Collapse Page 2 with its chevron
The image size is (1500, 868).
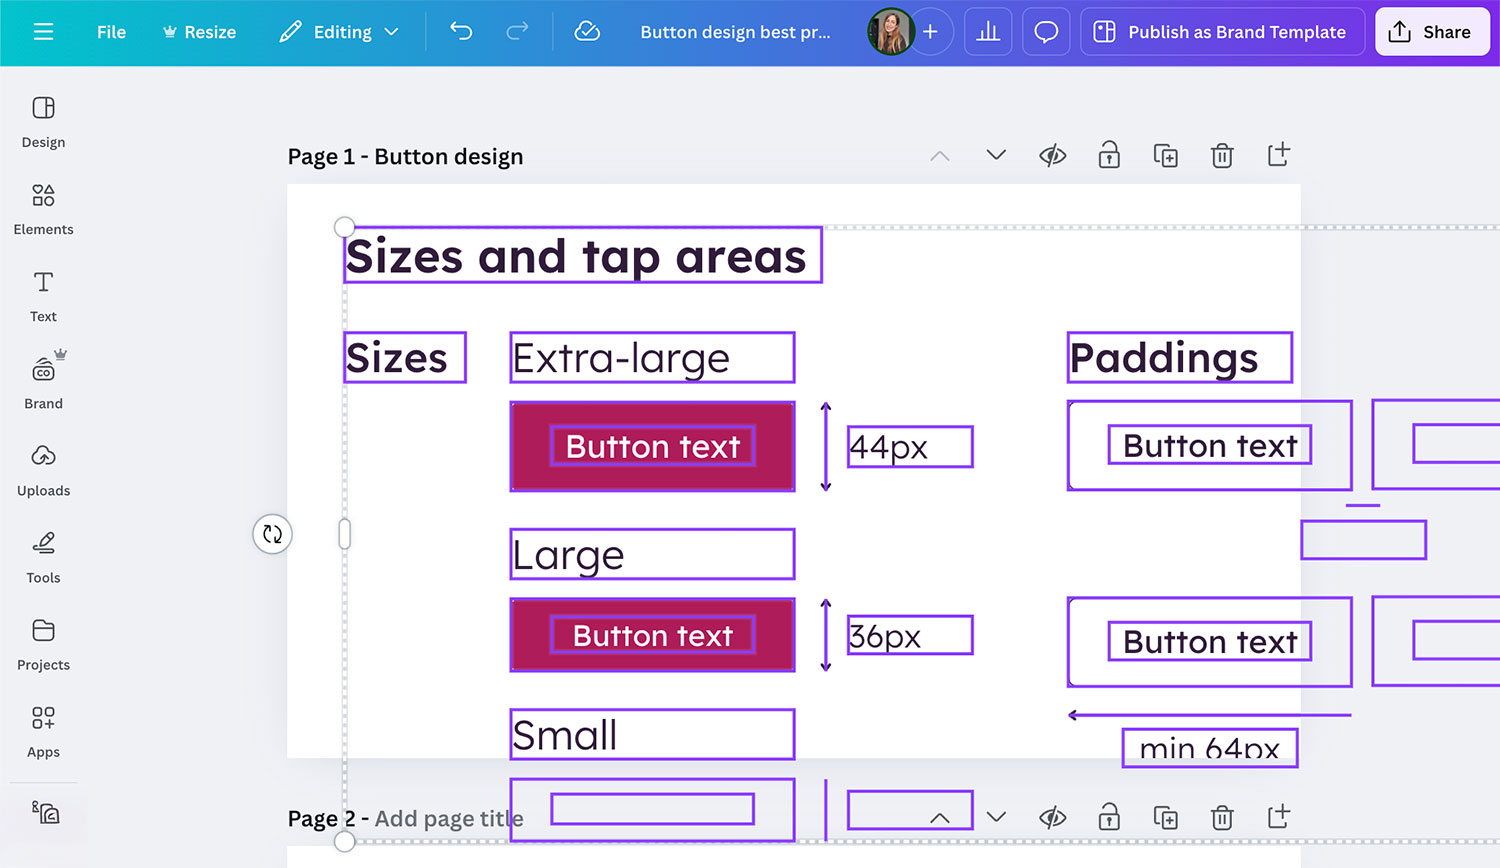pyautogui.click(x=940, y=817)
